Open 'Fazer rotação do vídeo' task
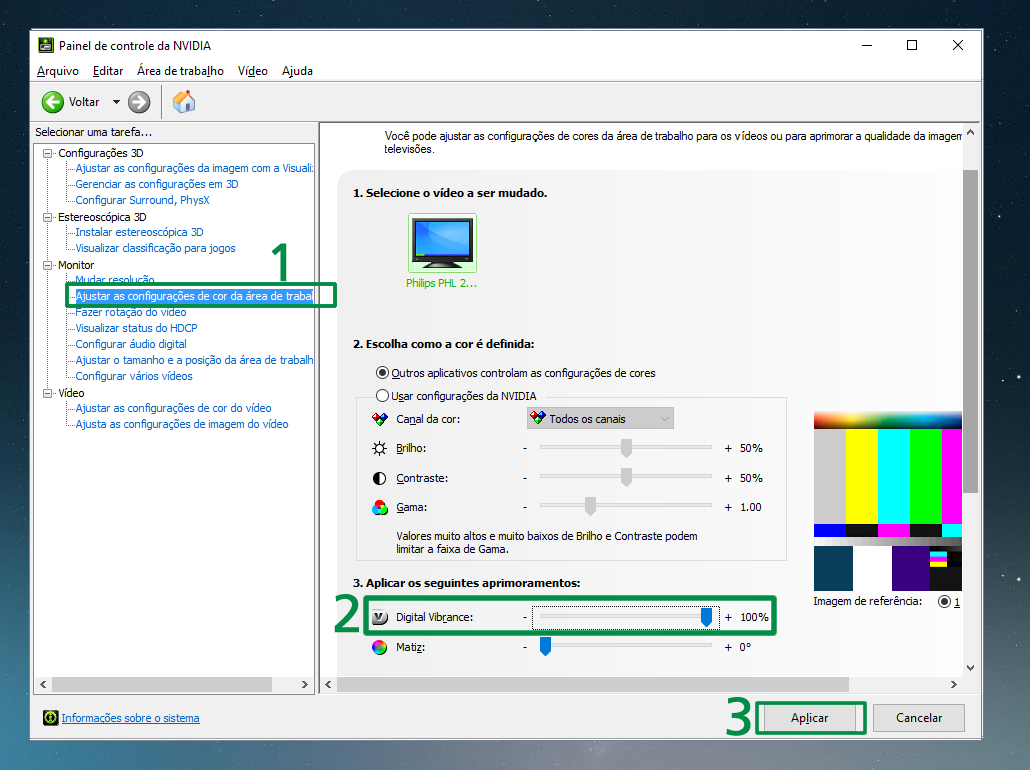Screen dimensions: 1030x770 [x=131, y=312]
